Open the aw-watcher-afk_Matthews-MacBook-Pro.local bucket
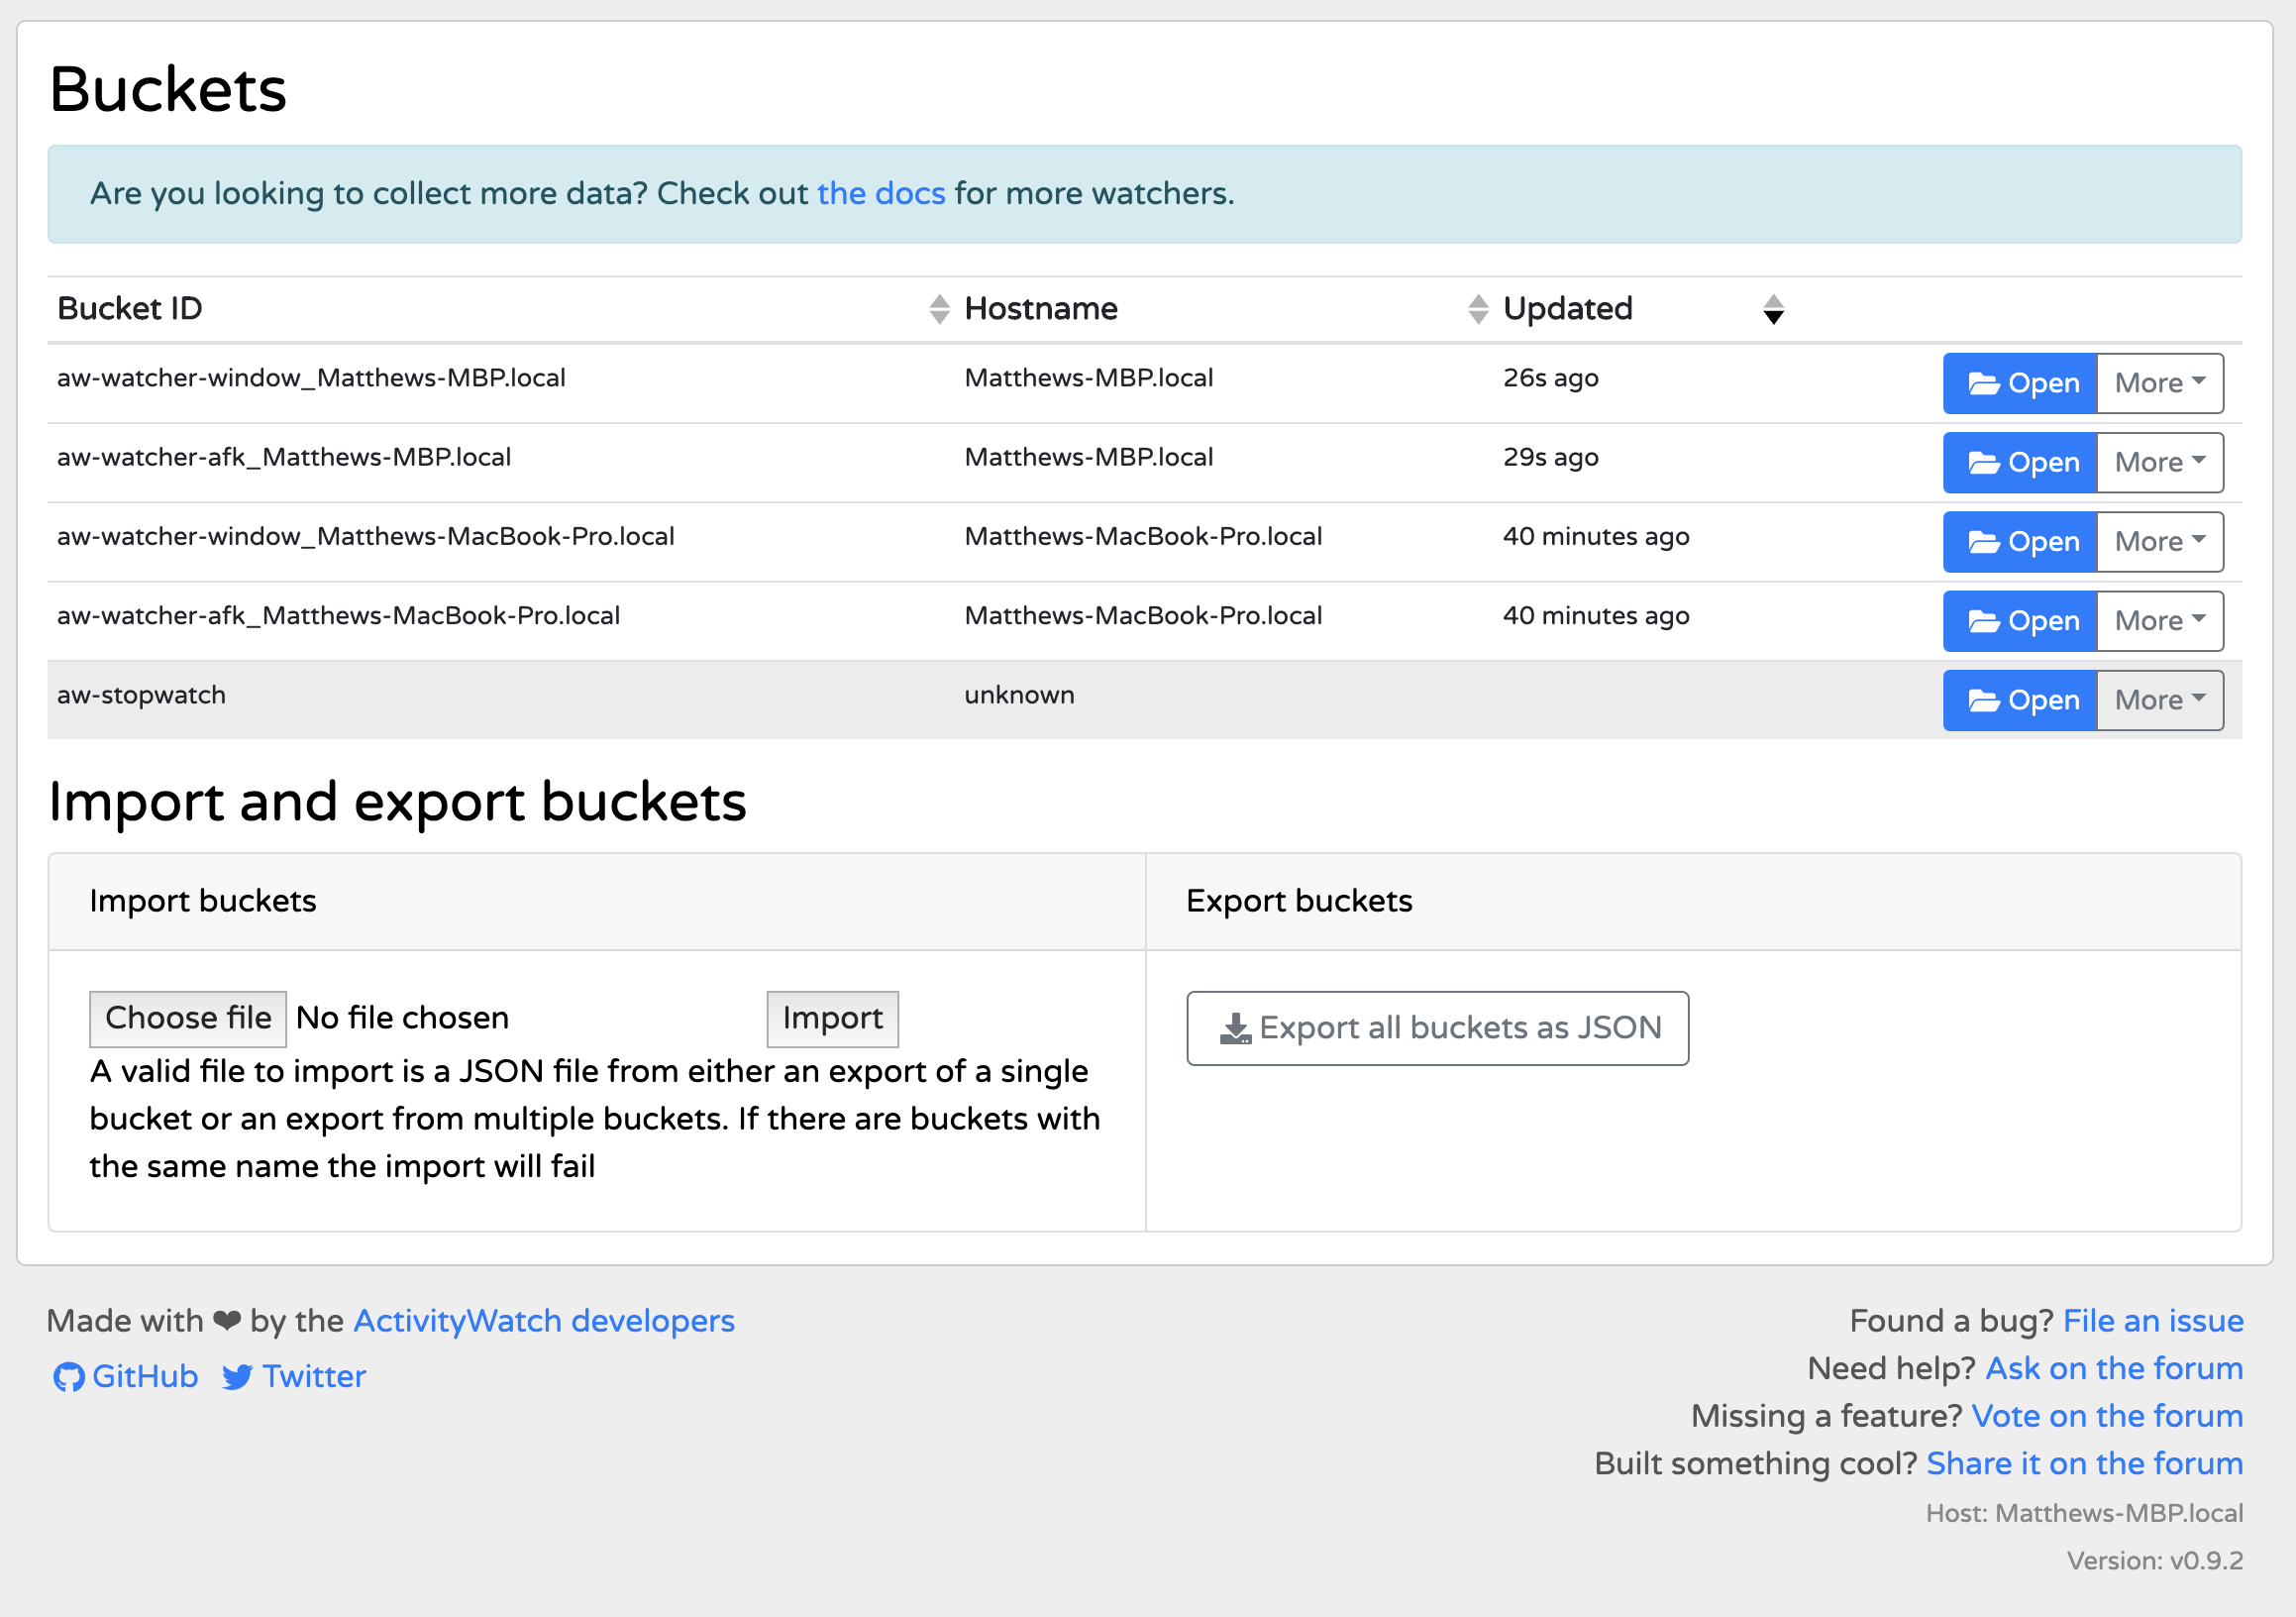 pyautogui.click(x=2018, y=620)
